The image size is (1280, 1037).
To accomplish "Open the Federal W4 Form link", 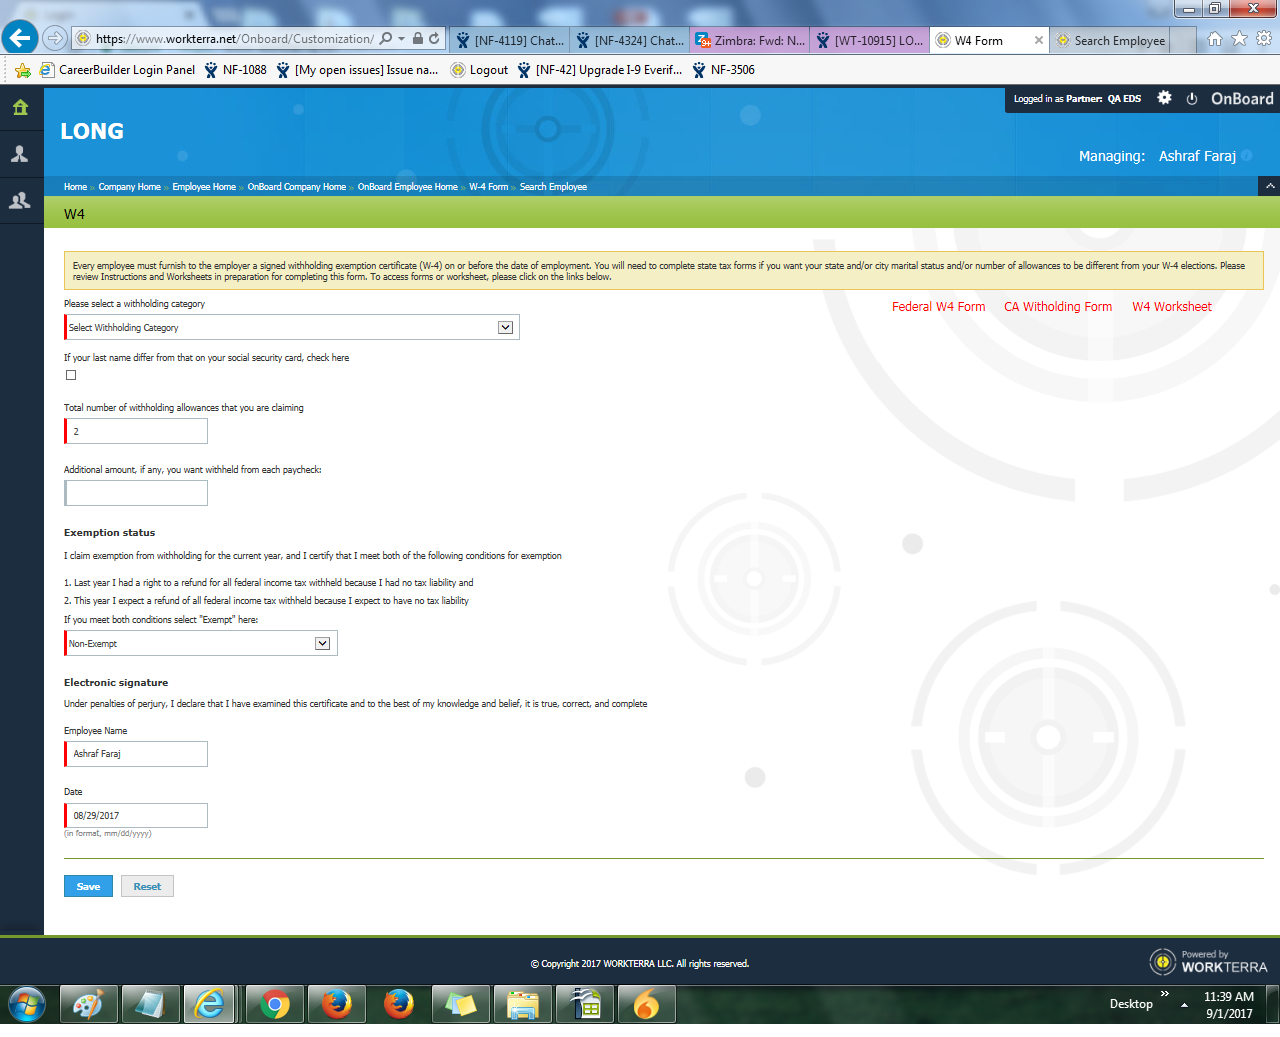I will coord(938,307).
